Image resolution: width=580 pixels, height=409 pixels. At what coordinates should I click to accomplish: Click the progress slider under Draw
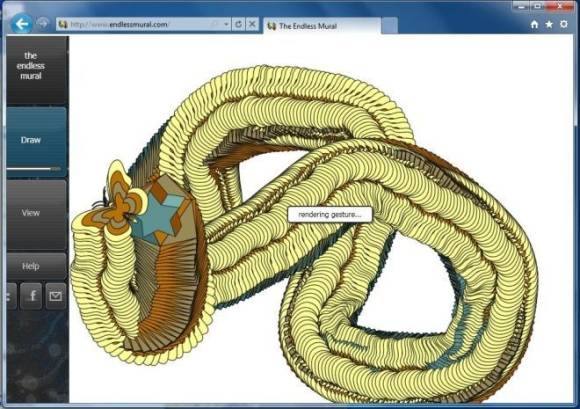point(33,169)
